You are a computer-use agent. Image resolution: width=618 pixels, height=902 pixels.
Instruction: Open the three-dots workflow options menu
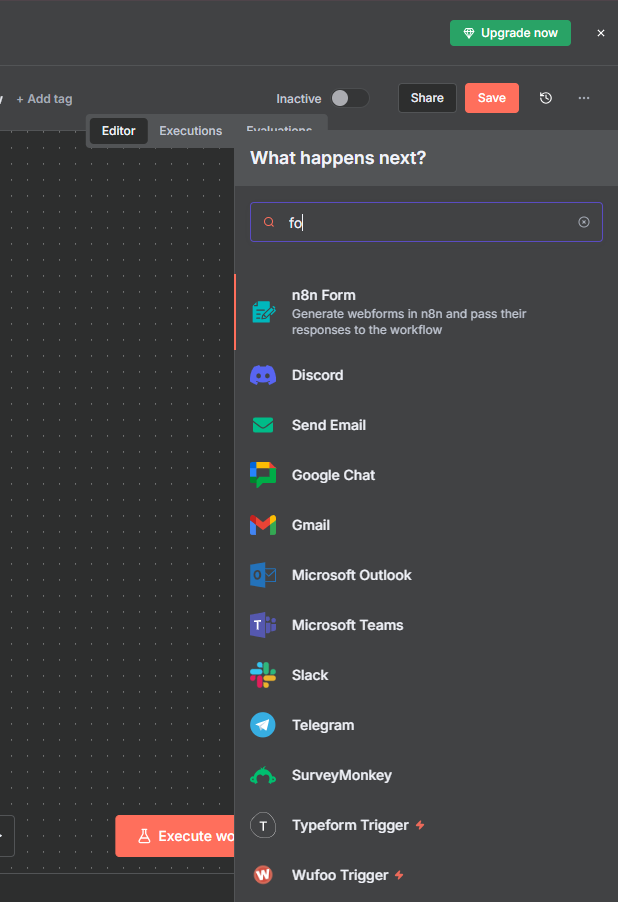point(584,98)
